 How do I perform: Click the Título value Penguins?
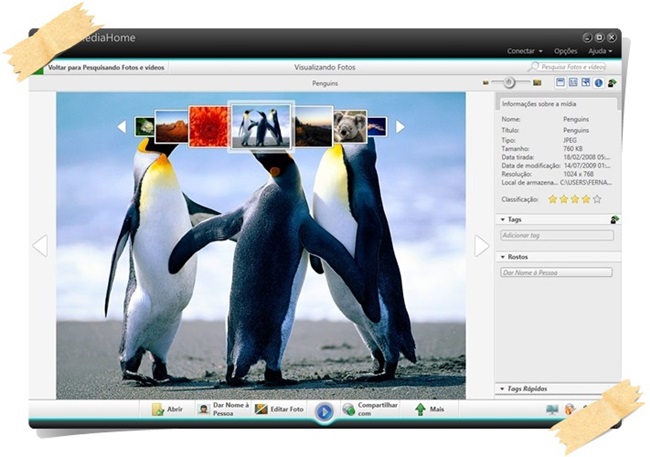(x=576, y=130)
